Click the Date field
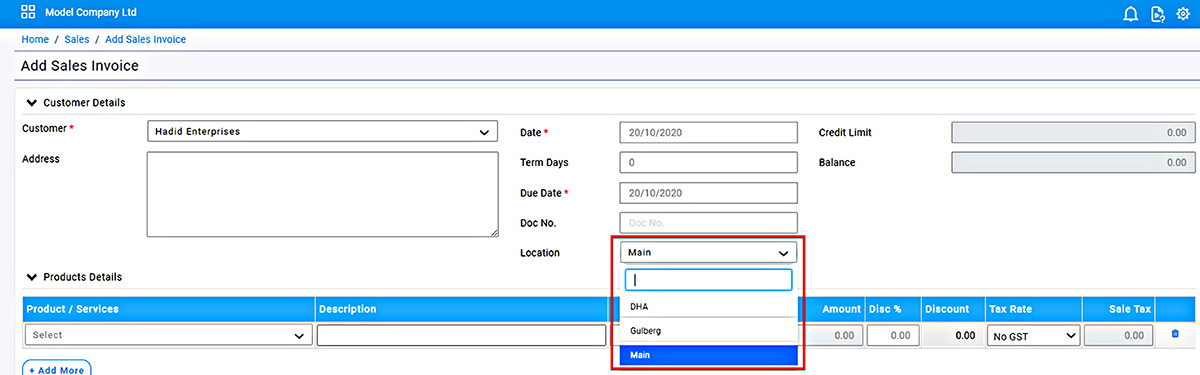 (x=709, y=132)
